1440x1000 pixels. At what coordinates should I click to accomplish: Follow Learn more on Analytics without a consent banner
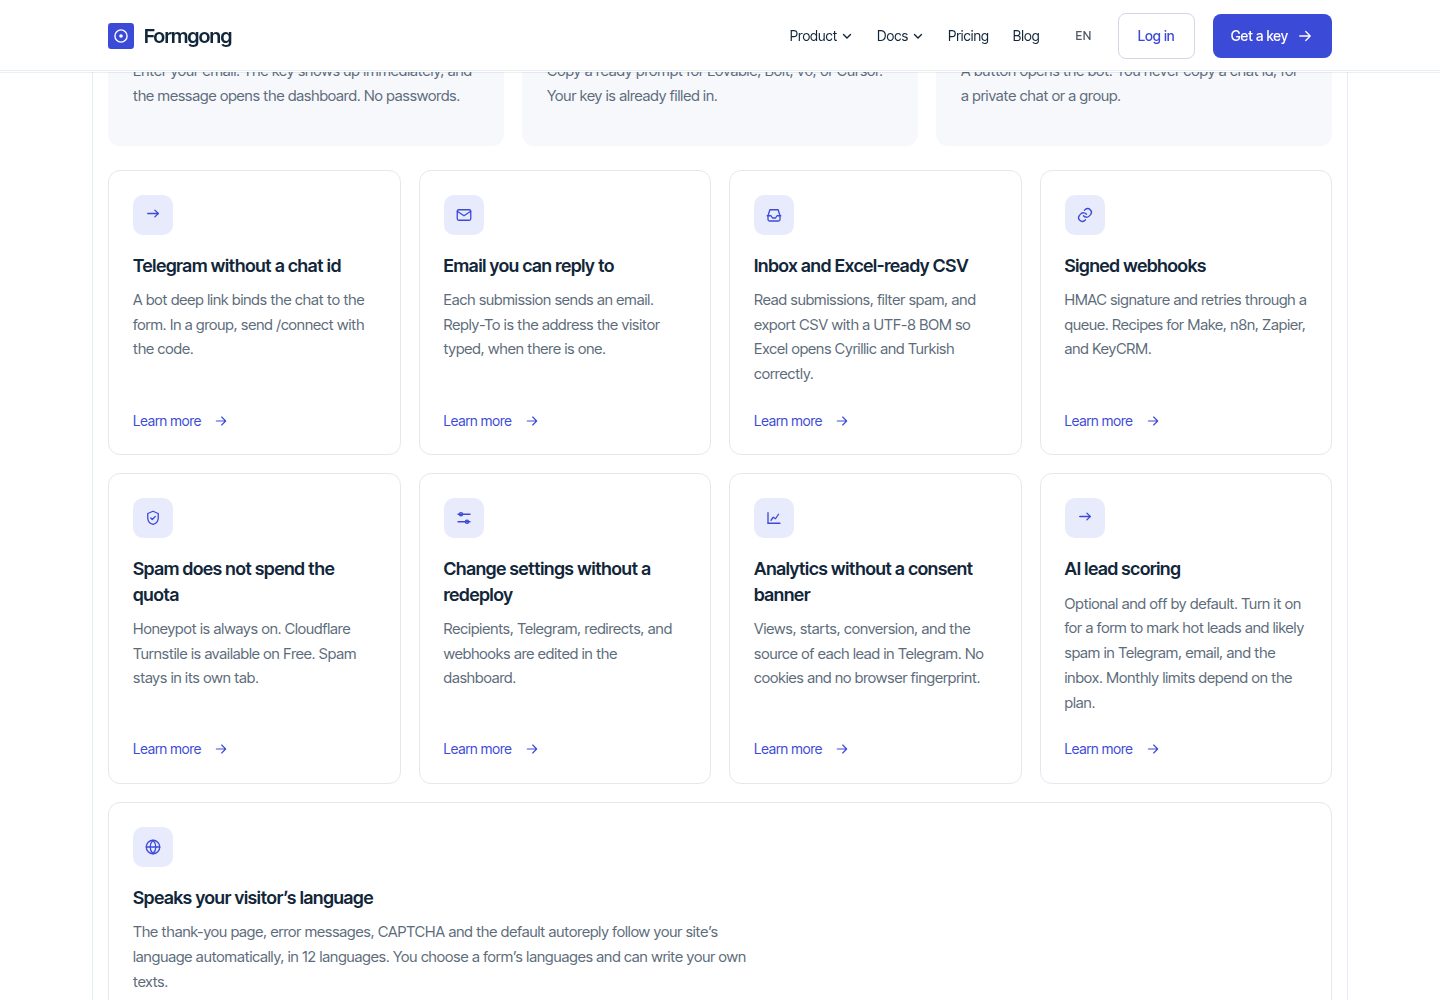tap(801, 749)
